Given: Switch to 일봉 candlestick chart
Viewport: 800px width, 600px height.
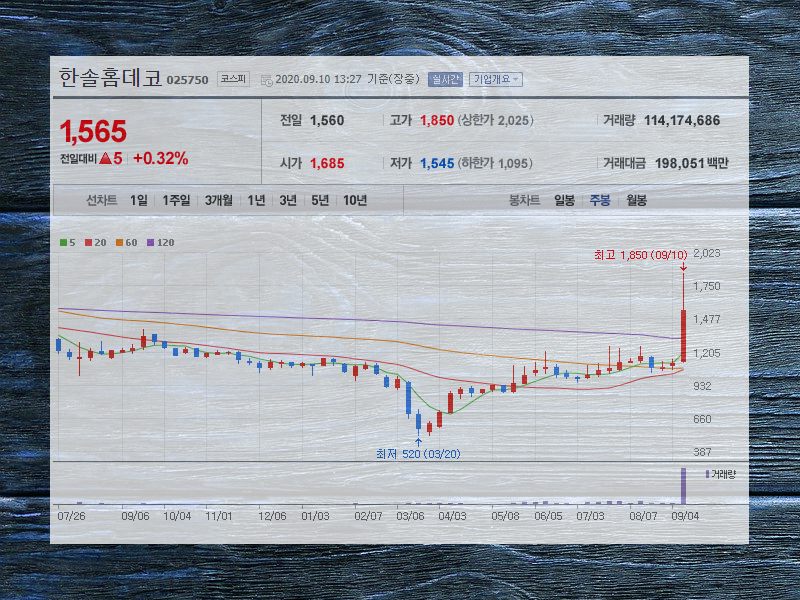Looking at the screenshot, I should pos(565,201).
